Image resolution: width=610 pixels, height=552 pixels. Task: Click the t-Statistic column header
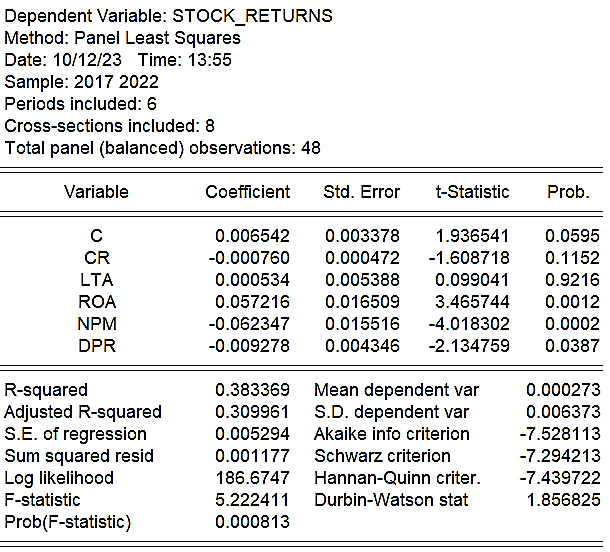coord(472,192)
